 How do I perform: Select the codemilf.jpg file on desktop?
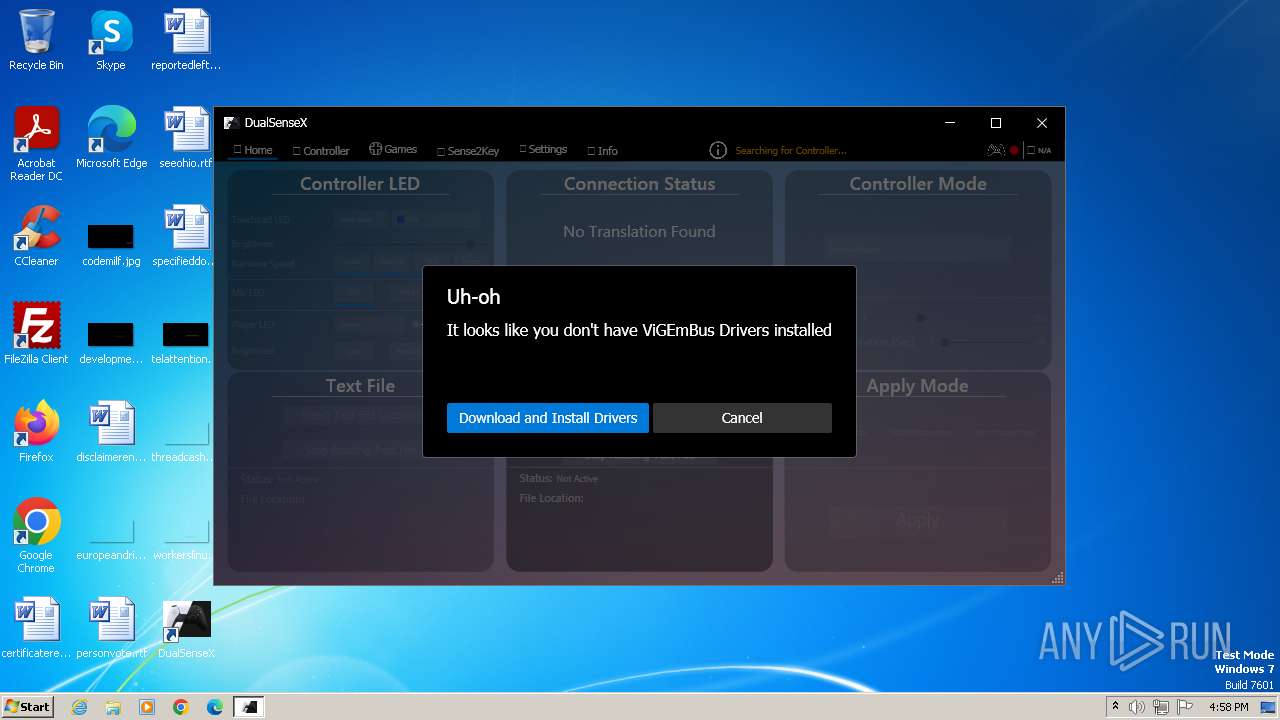[x=111, y=243]
